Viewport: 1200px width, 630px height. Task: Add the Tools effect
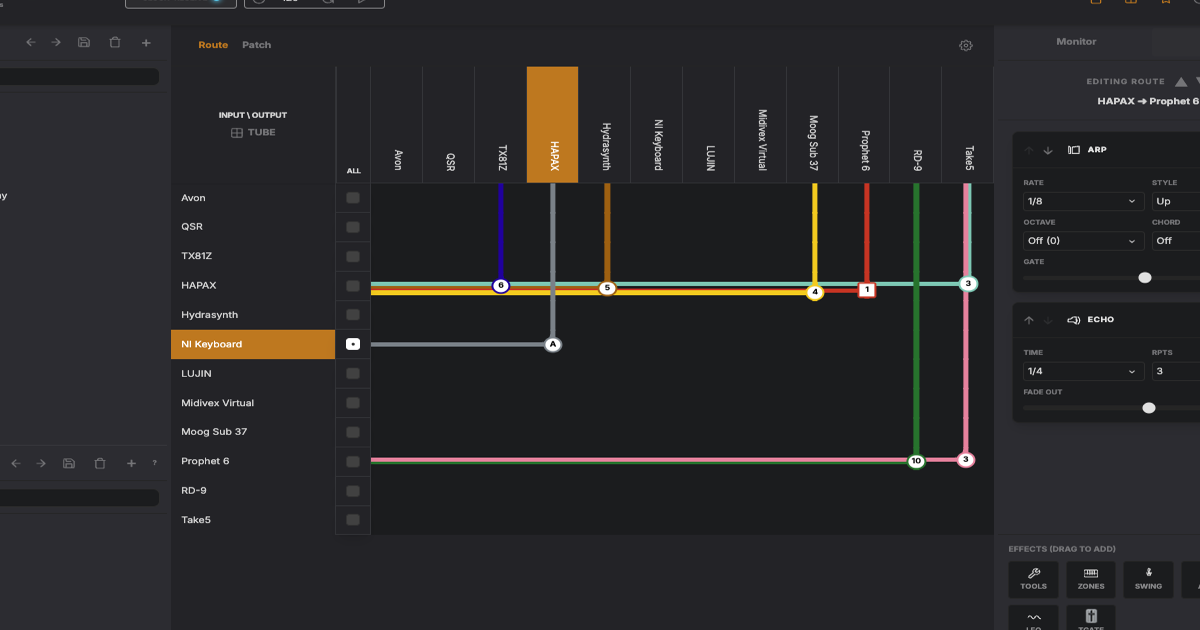coord(1034,579)
